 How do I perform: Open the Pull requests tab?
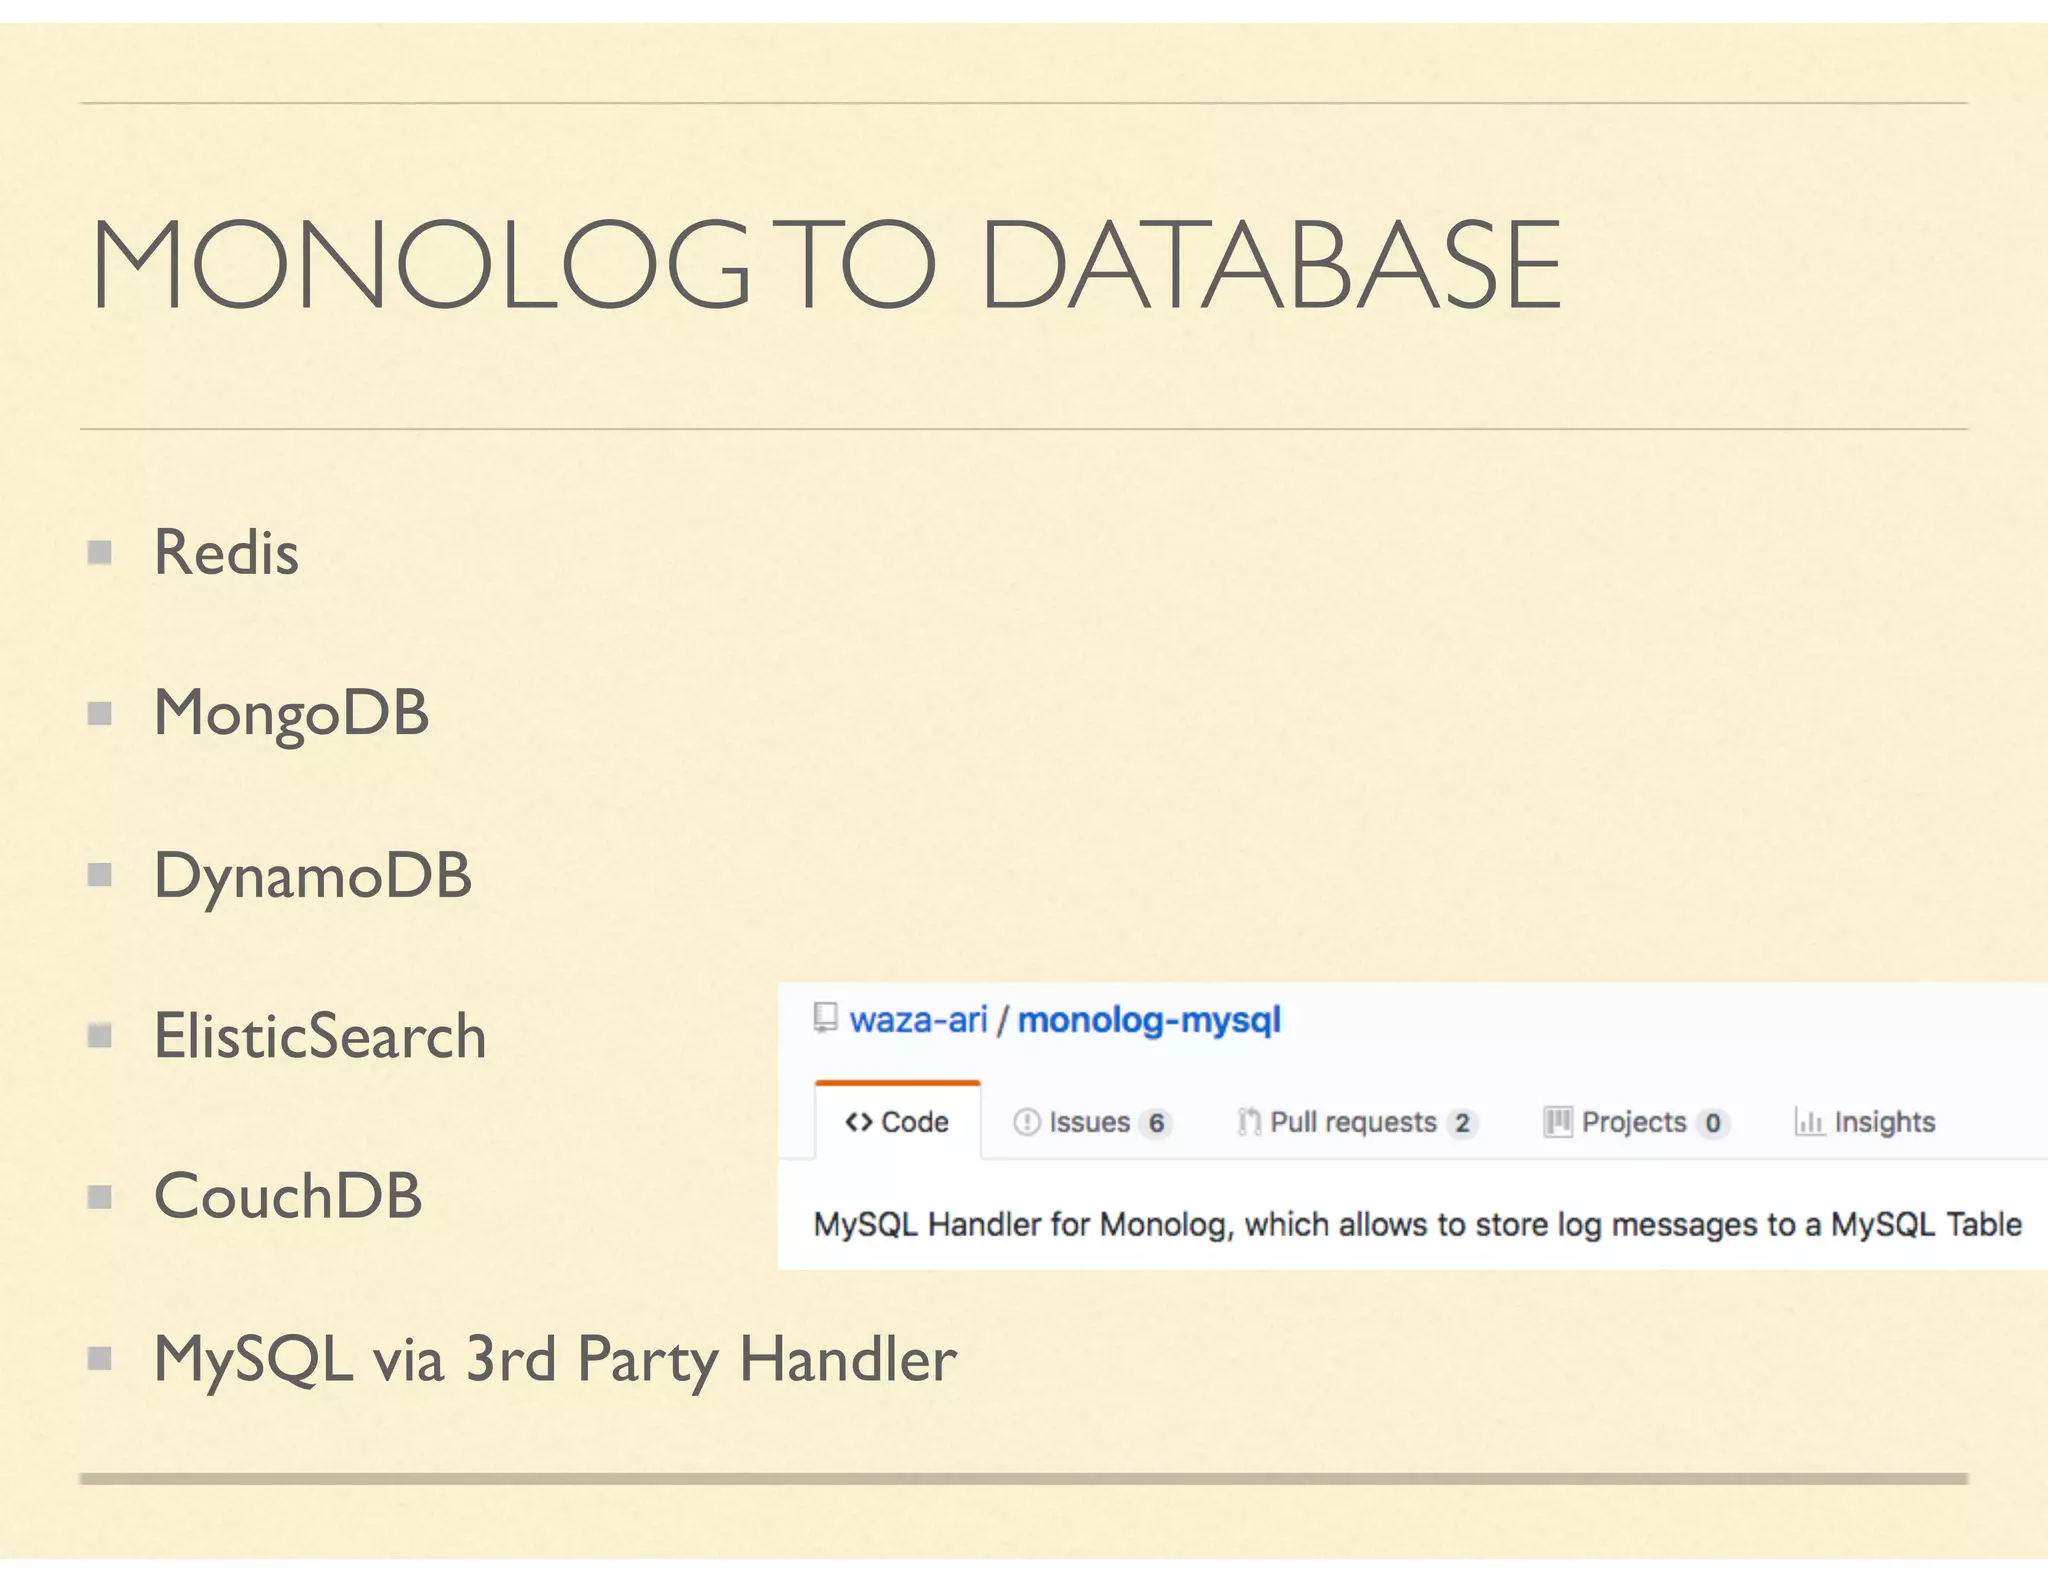click(x=1357, y=1122)
